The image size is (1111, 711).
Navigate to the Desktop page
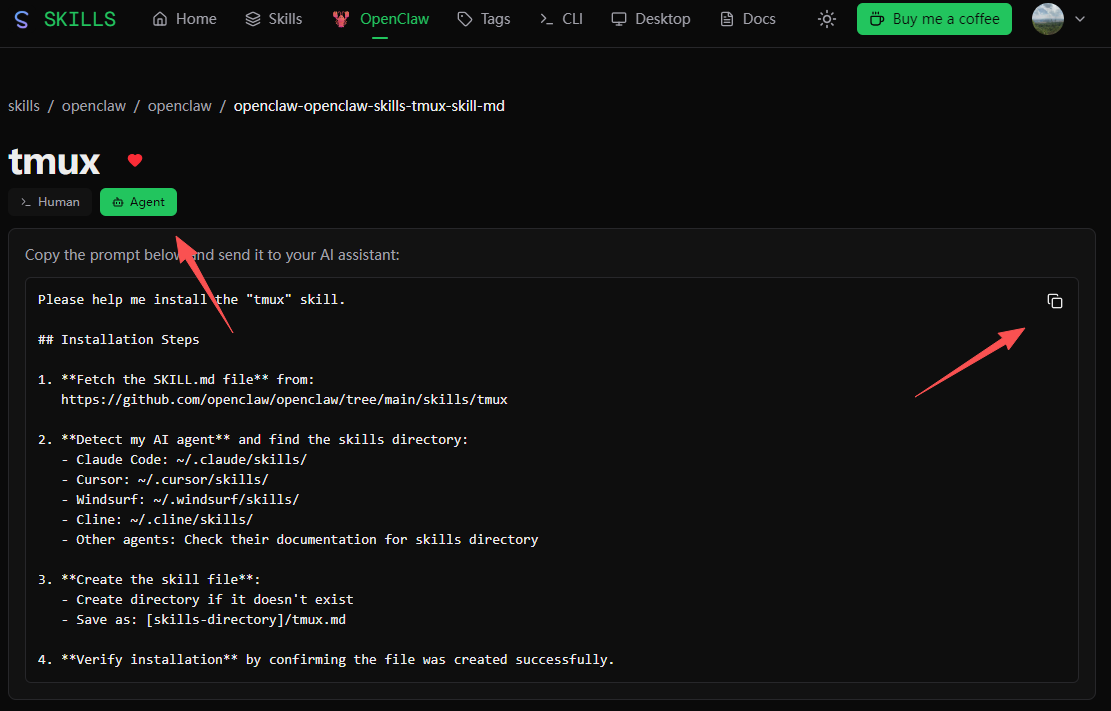click(651, 19)
